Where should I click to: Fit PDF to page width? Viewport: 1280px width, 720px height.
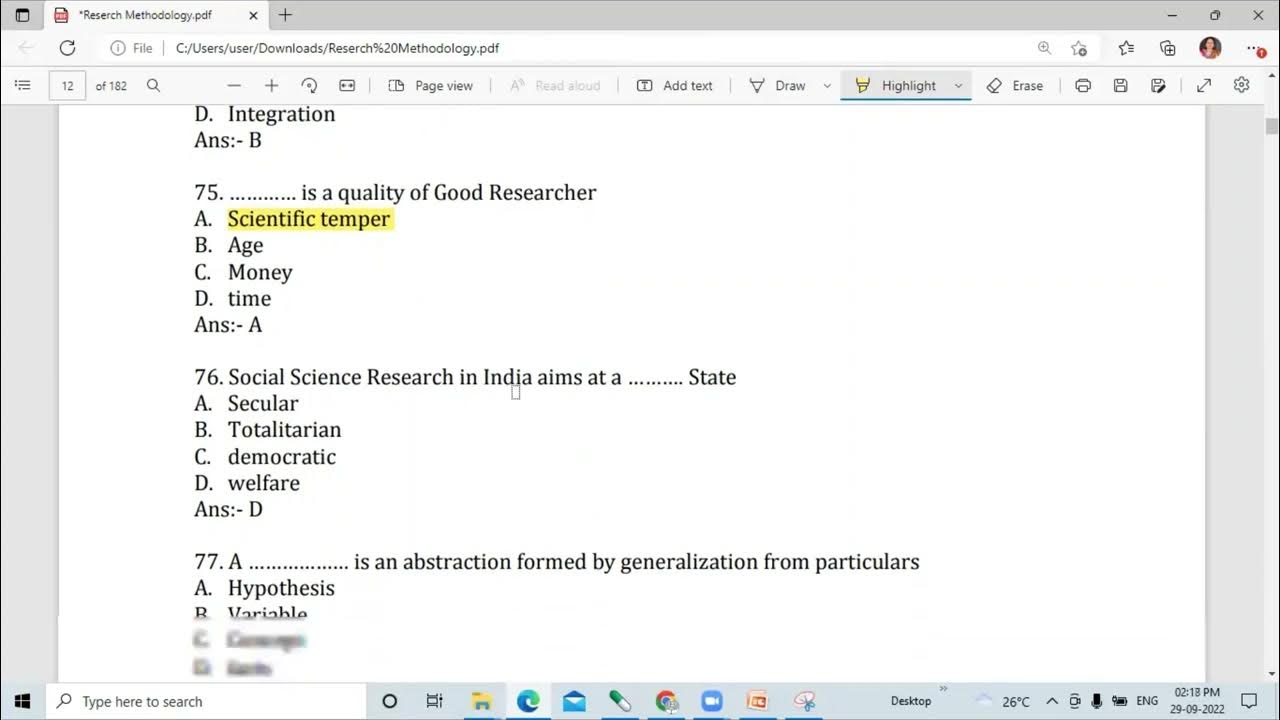coord(347,86)
